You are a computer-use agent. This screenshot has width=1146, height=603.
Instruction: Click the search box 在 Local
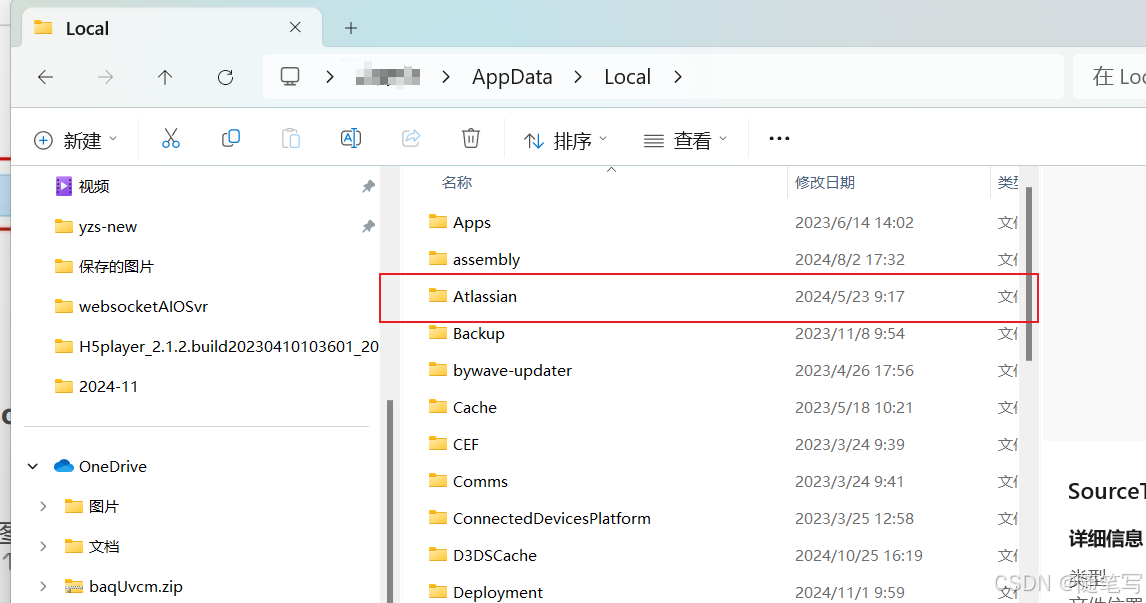click(x=1109, y=76)
